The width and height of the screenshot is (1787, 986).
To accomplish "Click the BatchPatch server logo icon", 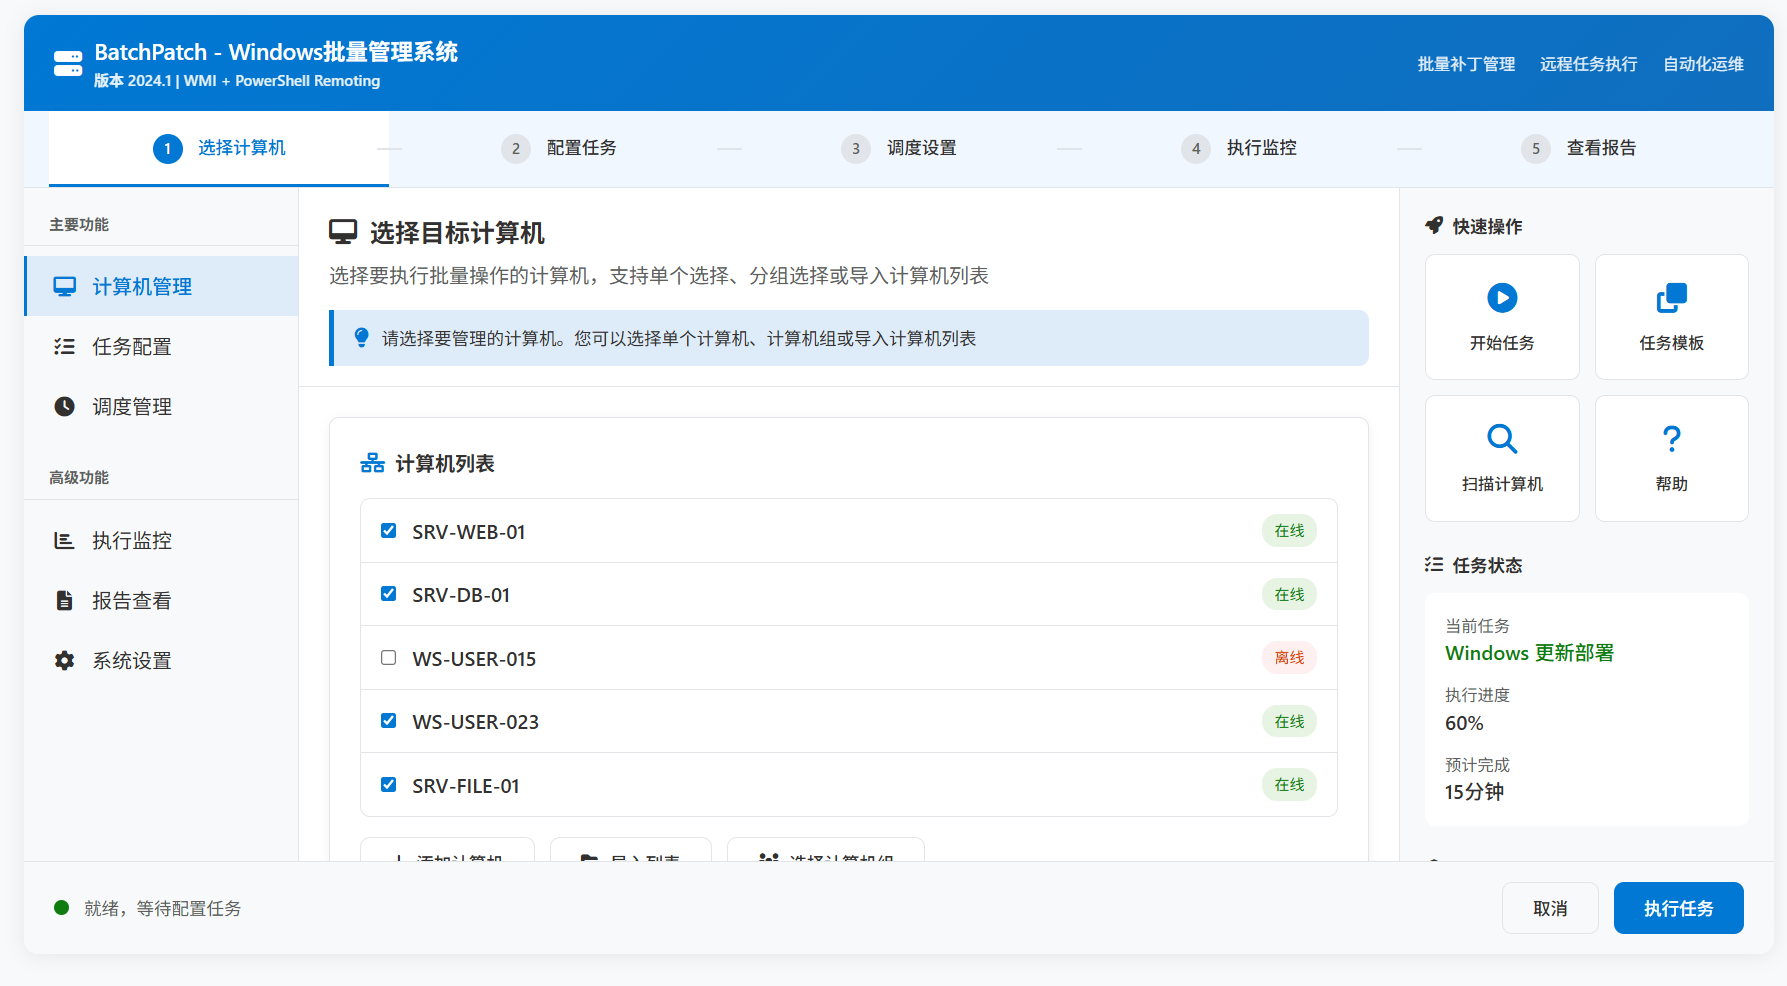I will [x=68, y=64].
